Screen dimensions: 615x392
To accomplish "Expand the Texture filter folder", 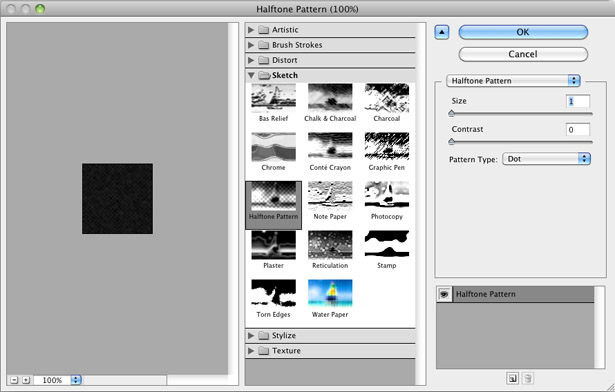I will tap(251, 351).
